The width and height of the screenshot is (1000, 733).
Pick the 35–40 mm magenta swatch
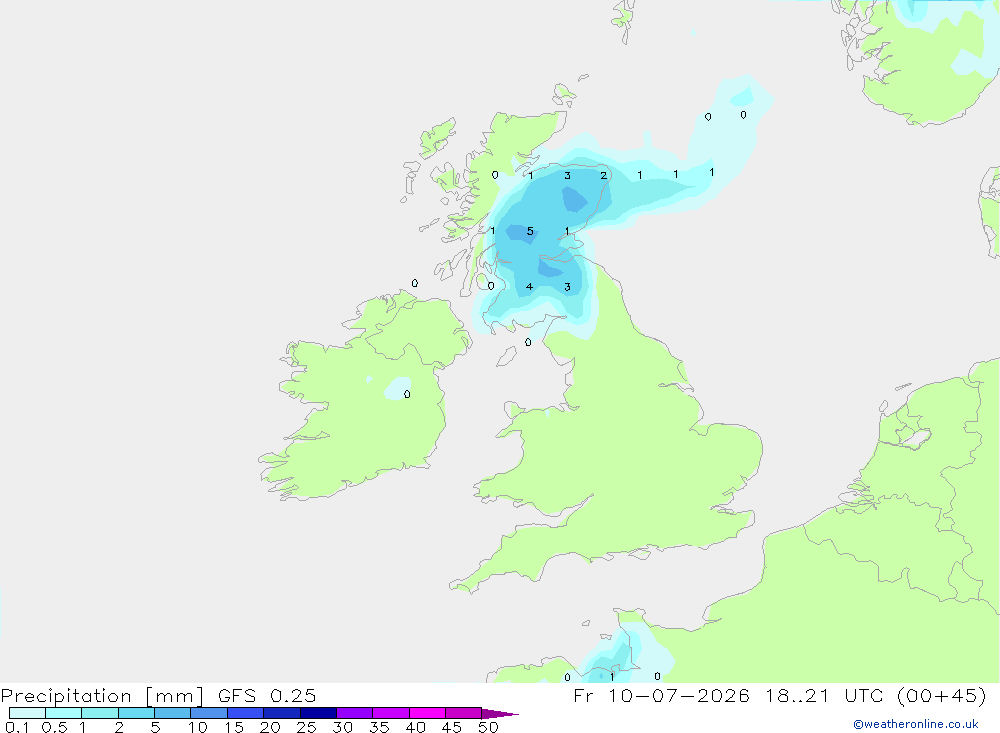391,713
